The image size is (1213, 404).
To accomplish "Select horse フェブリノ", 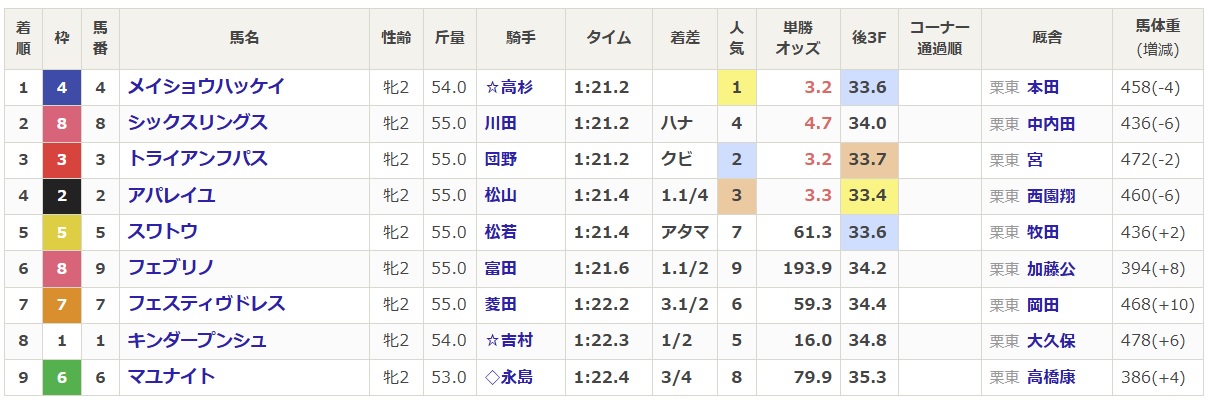I will (x=171, y=268).
